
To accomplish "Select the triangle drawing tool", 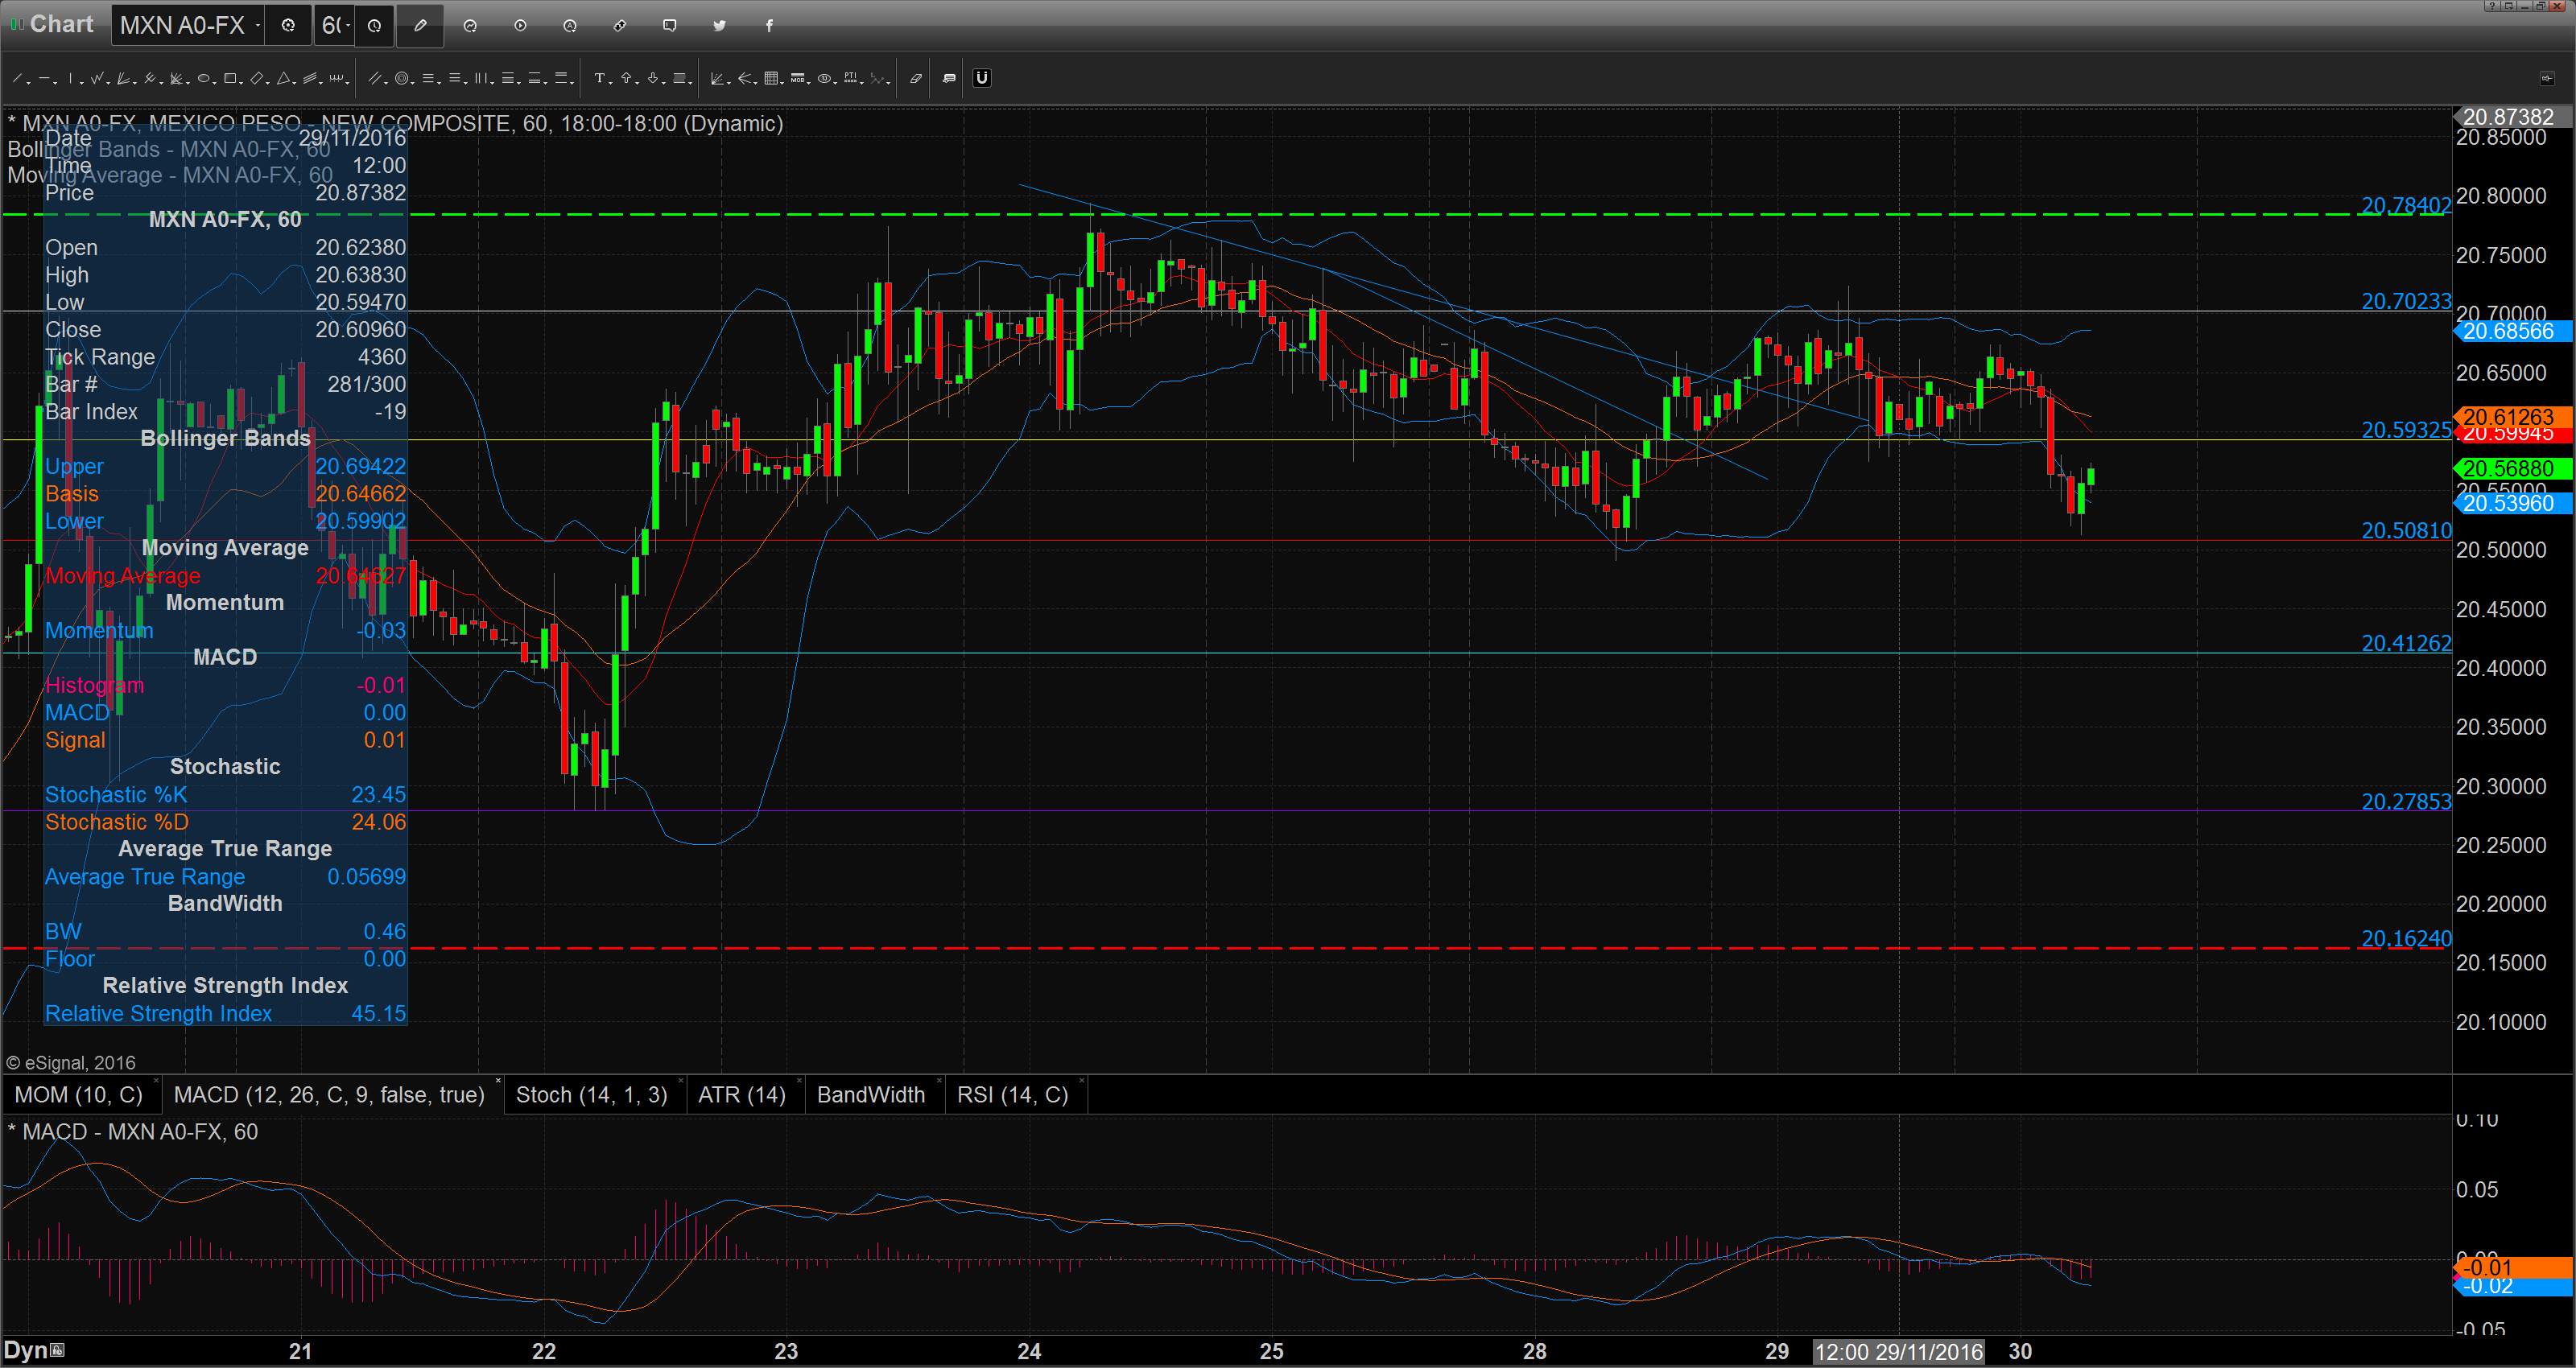I will [x=283, y=78].
